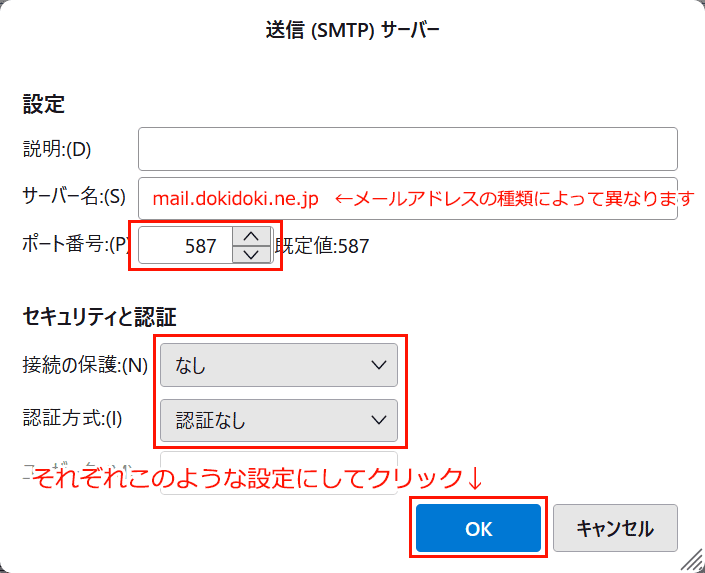Open the 接続の保護 dropdown
This screenshot has height=573, width=705.
[279, 365]
